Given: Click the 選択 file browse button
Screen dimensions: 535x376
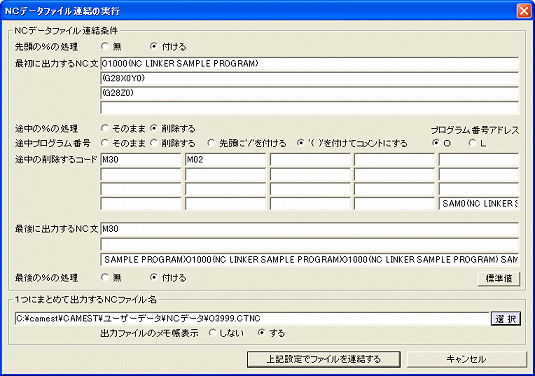Looking at the screenshot, I should (x=506, y=319).
